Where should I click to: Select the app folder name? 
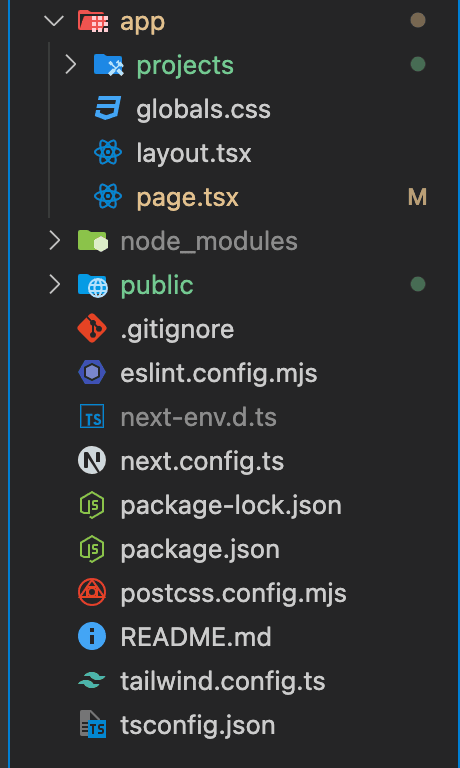tap(143, 22)
